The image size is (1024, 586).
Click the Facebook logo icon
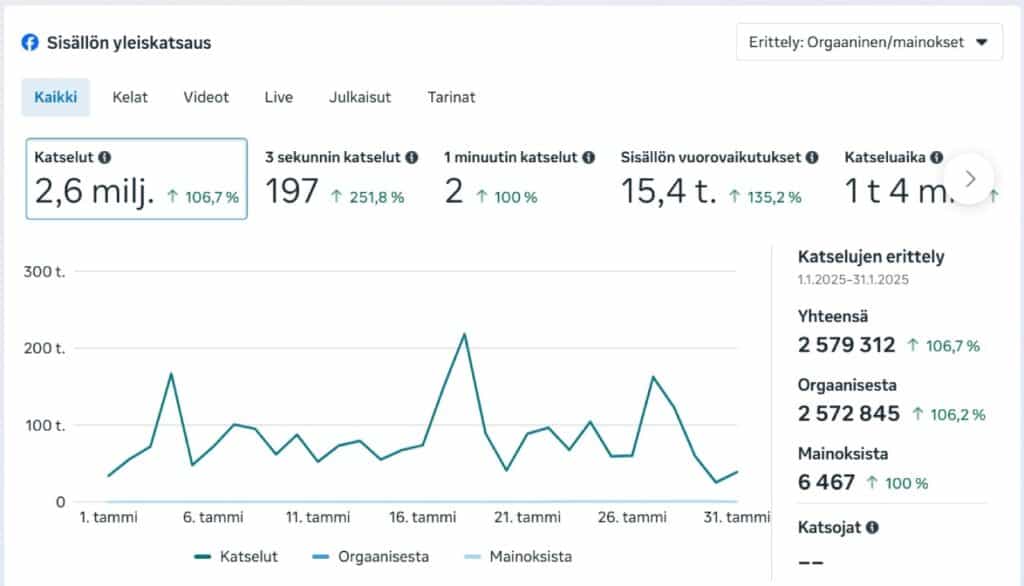point(30,42)
